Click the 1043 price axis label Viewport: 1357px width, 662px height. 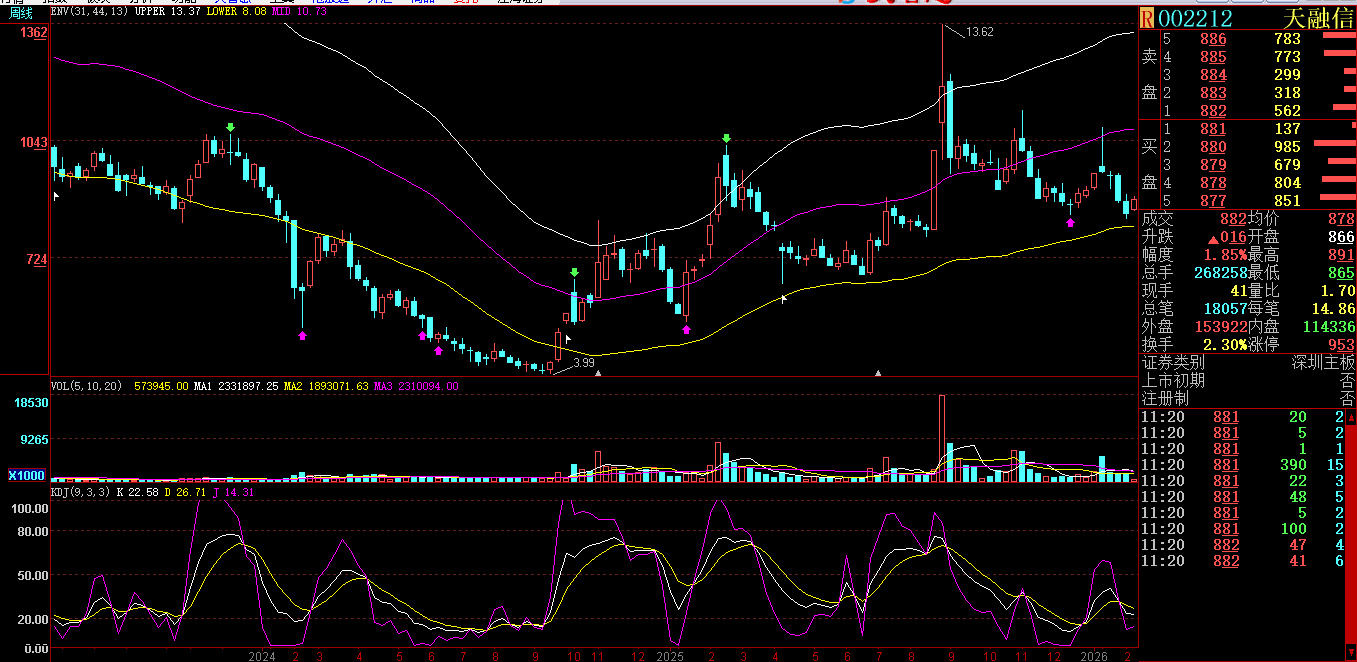click(33, 143)
